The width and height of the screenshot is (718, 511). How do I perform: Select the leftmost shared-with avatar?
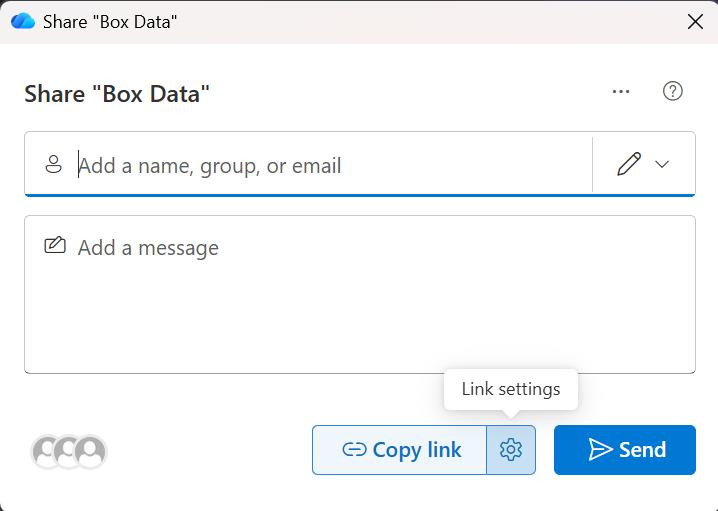coord(46,451)
